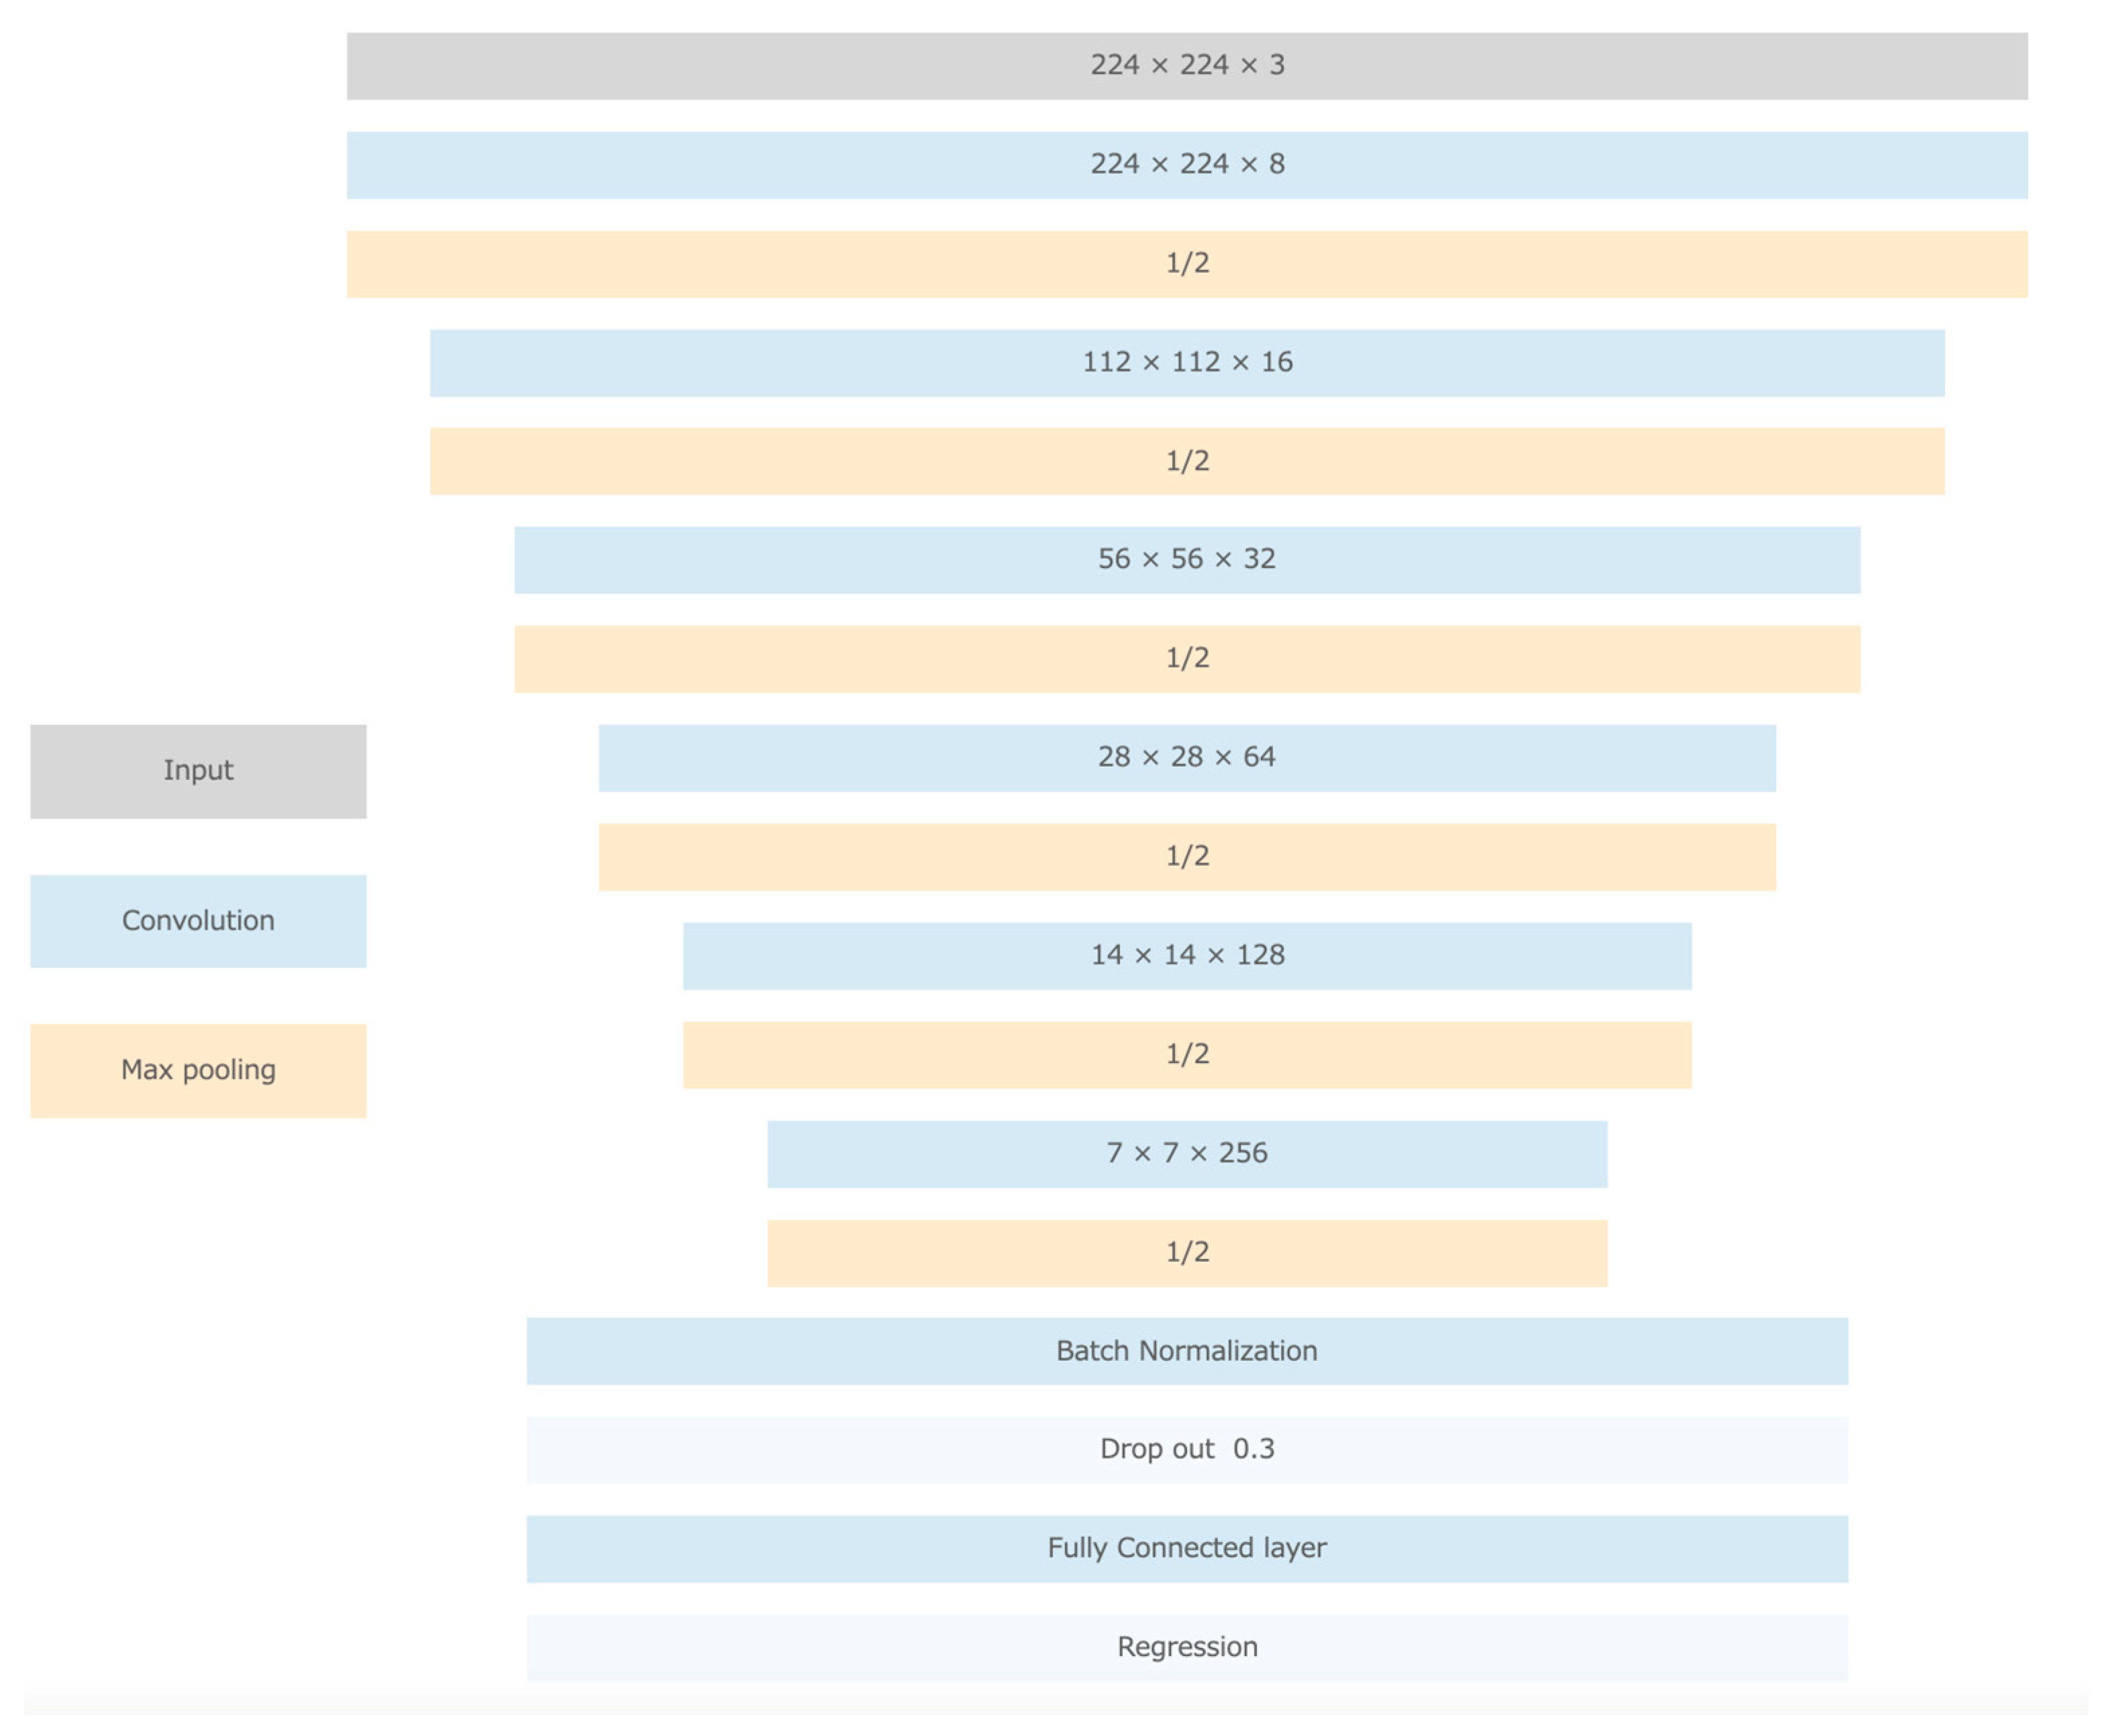The height and width of the screenshot is (1736, 2102).
Task: Click the 1/2 block following 56 × 56 × 32
Action: click(1186, 659)
